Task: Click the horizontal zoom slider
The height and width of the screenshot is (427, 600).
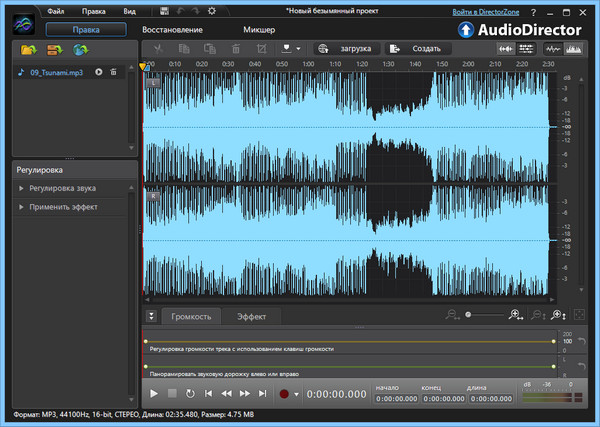Action: coord(487,316)
